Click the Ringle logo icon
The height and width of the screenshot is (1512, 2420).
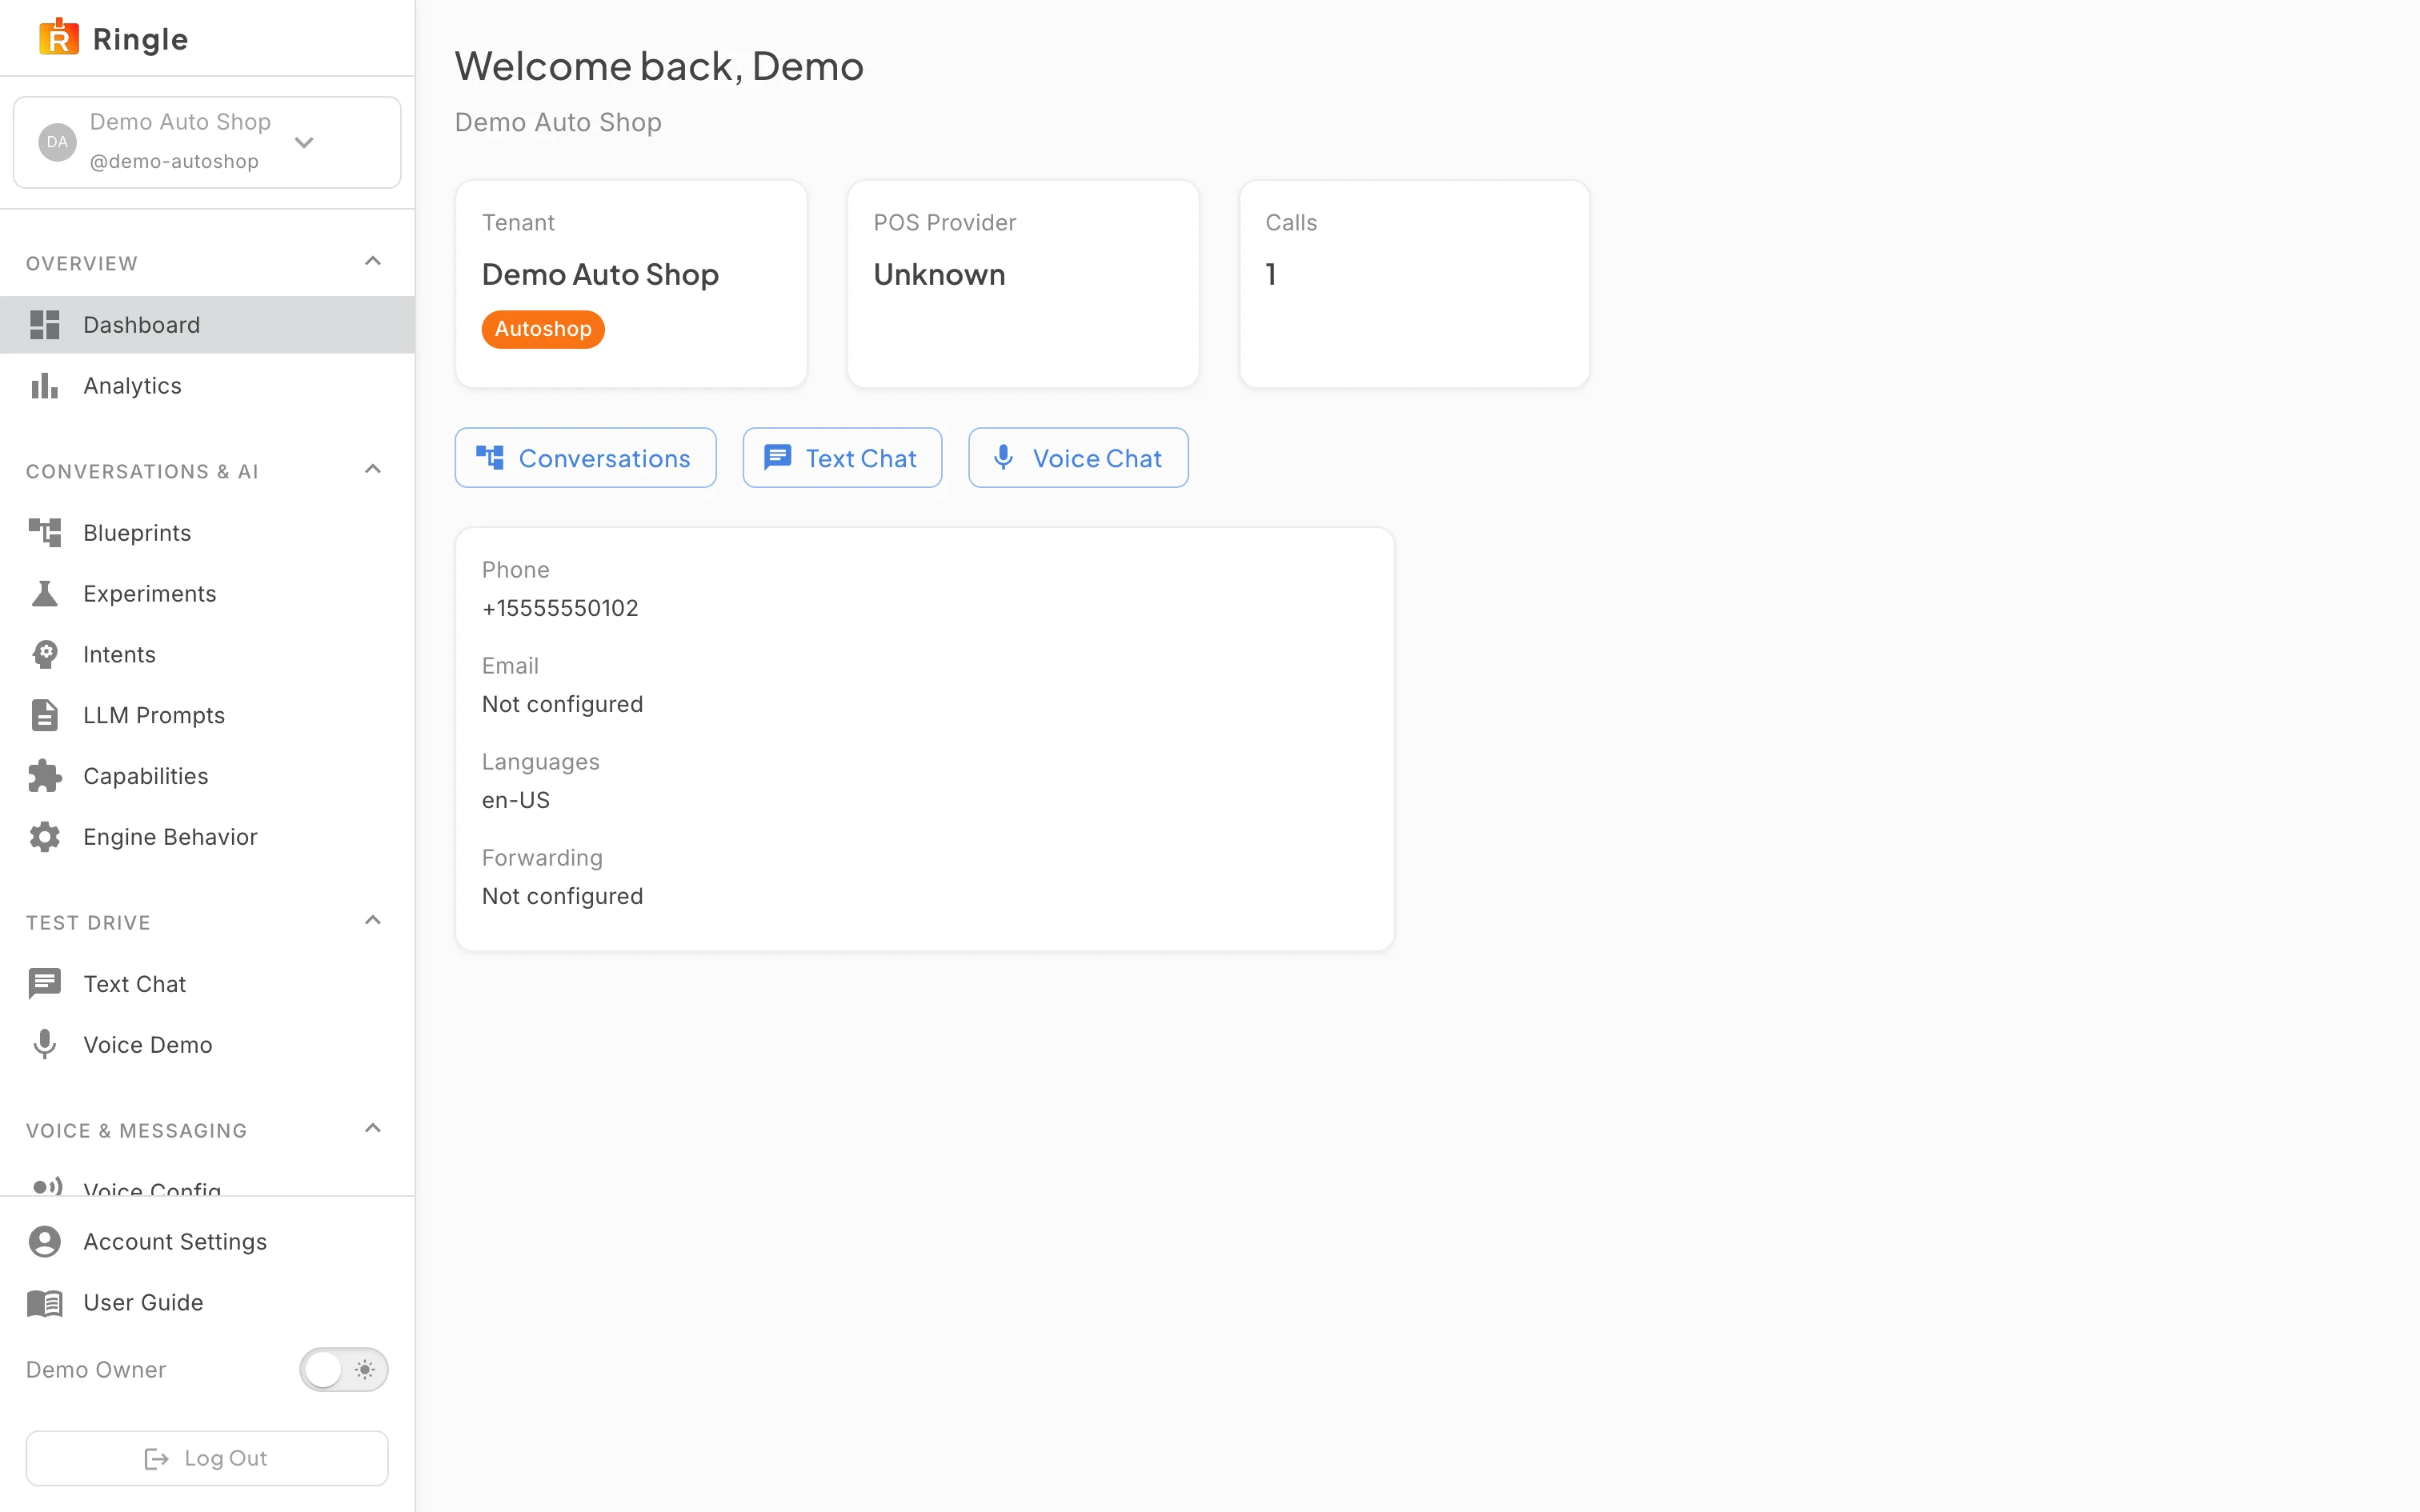pyautogui.click(x=58, y=38)
